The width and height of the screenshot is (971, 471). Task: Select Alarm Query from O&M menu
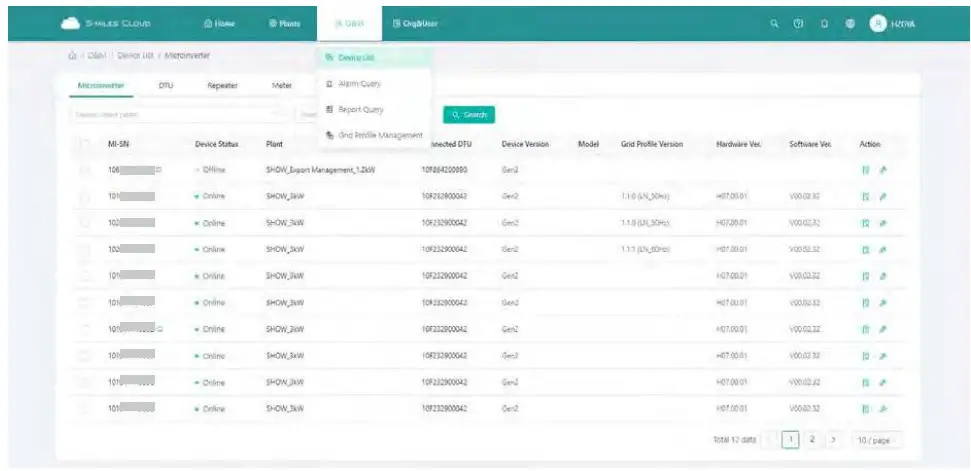point(373,84)
